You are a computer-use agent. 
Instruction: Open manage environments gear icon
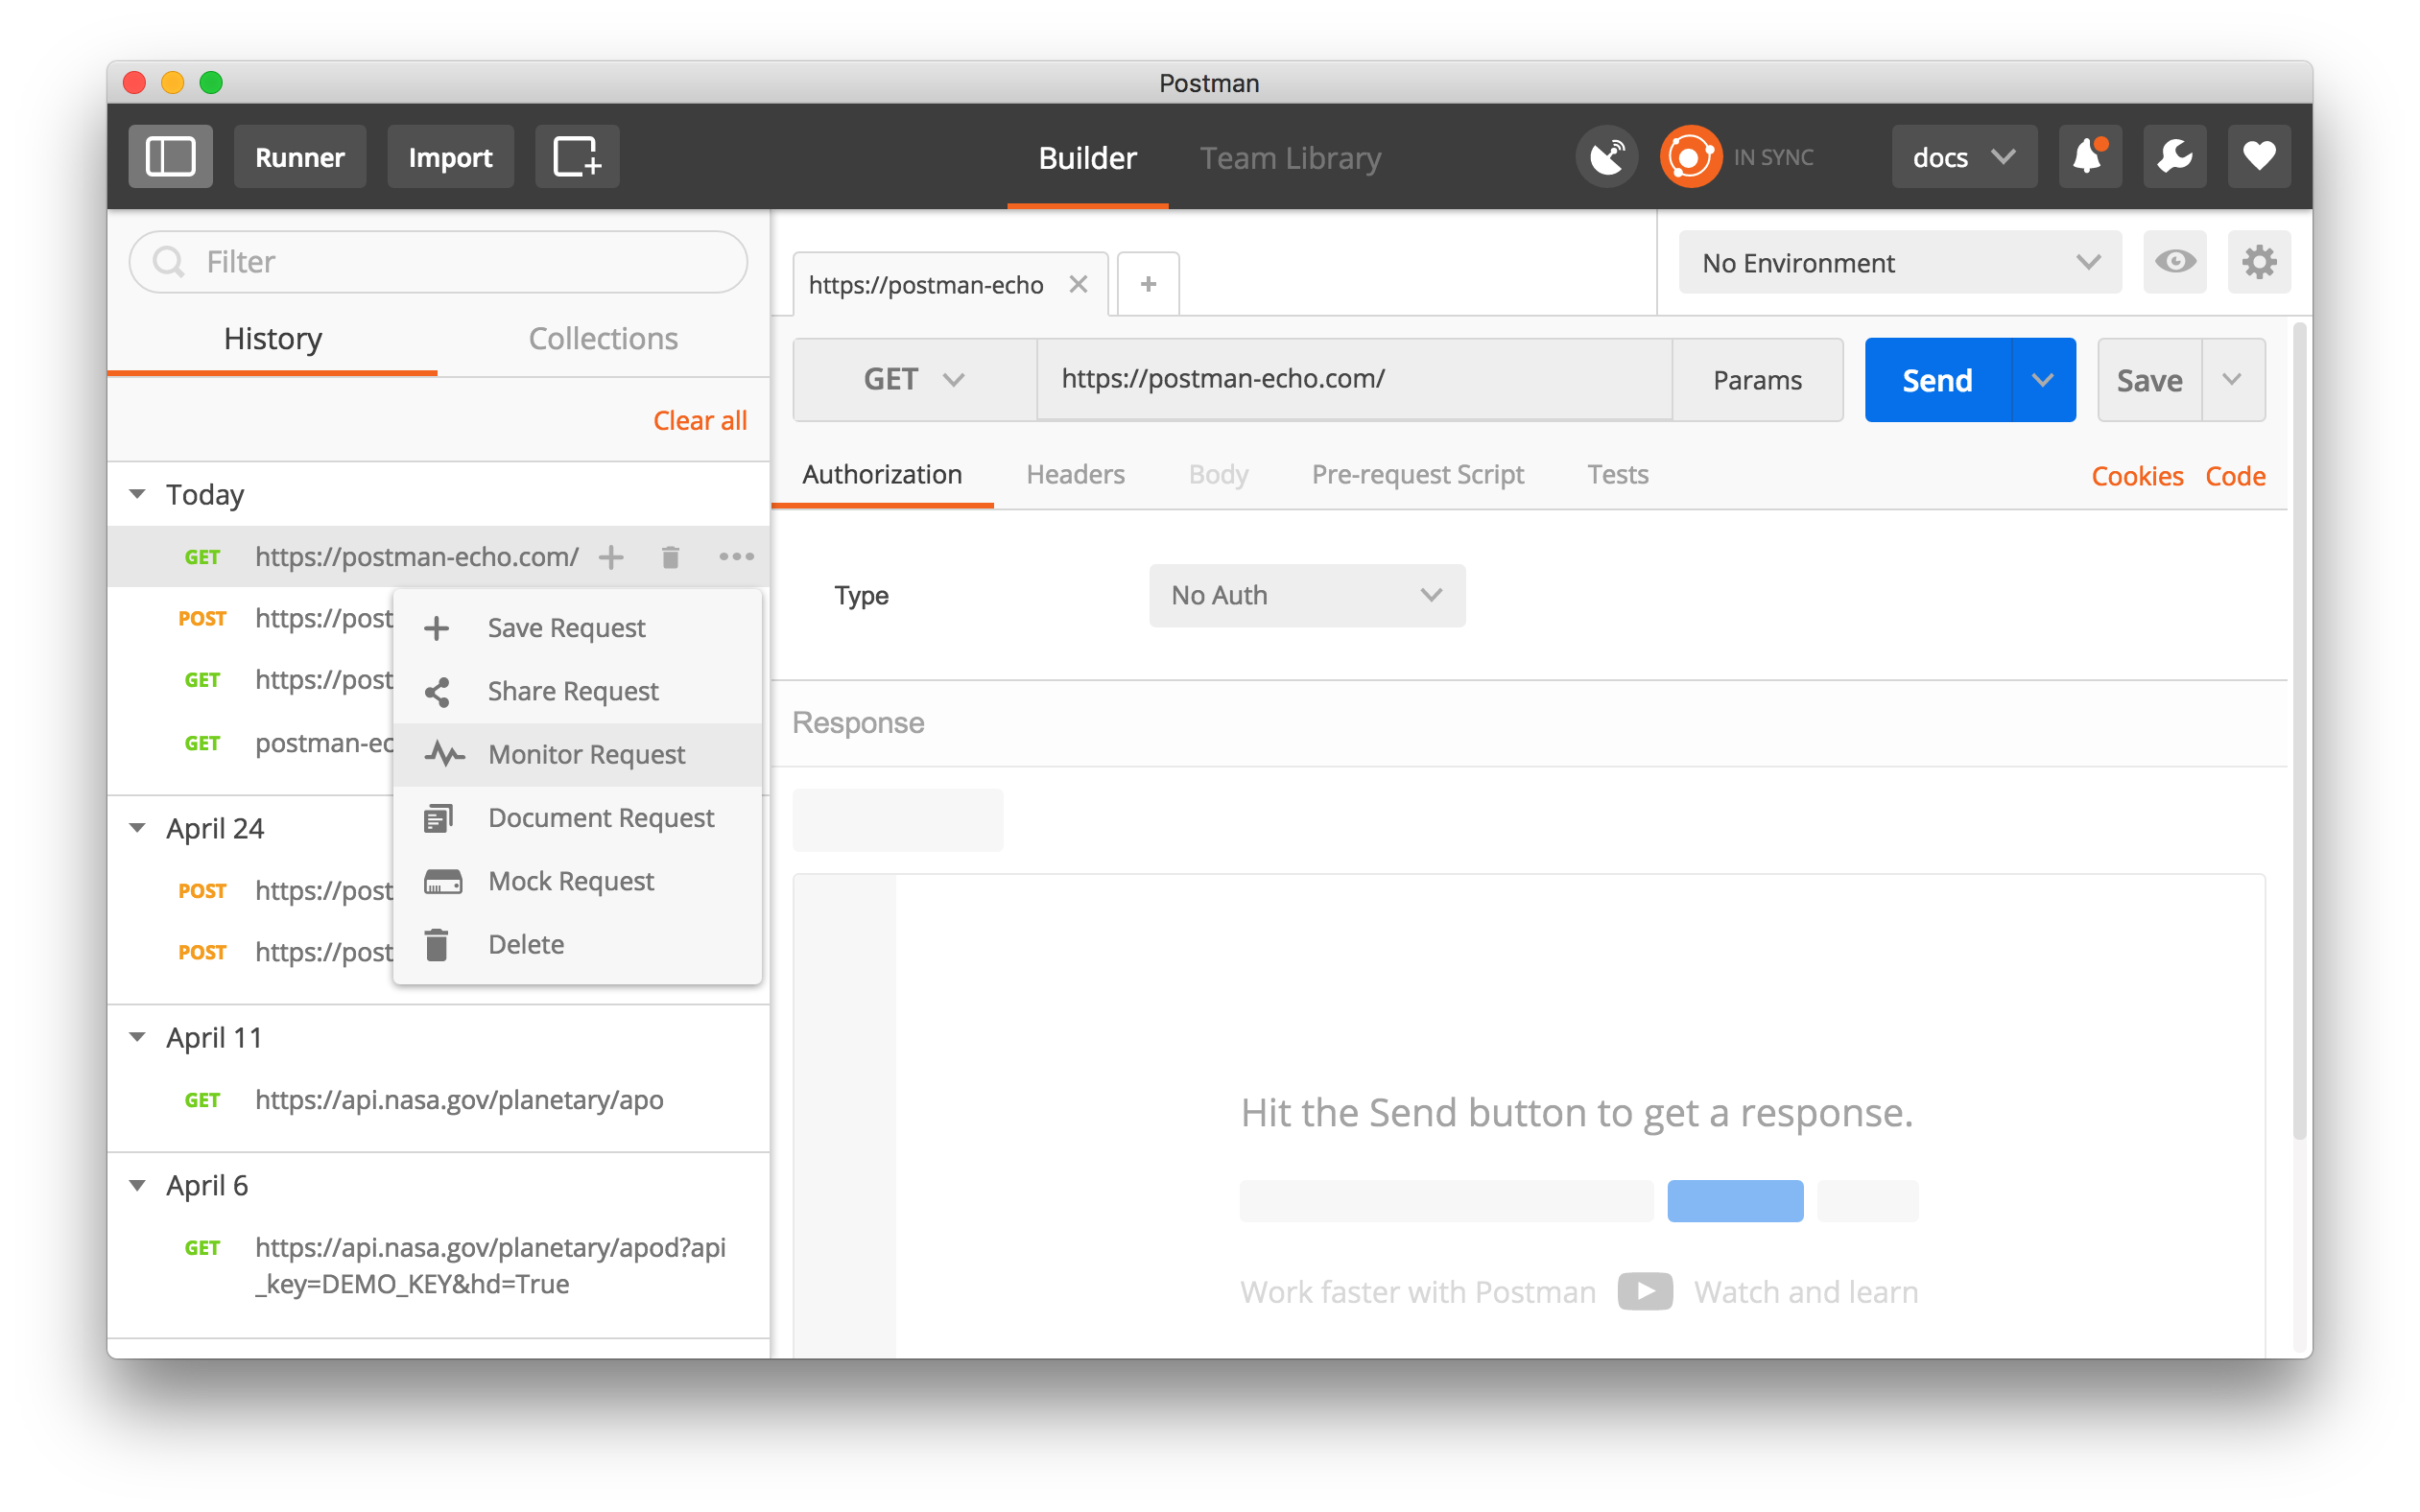2258,262
